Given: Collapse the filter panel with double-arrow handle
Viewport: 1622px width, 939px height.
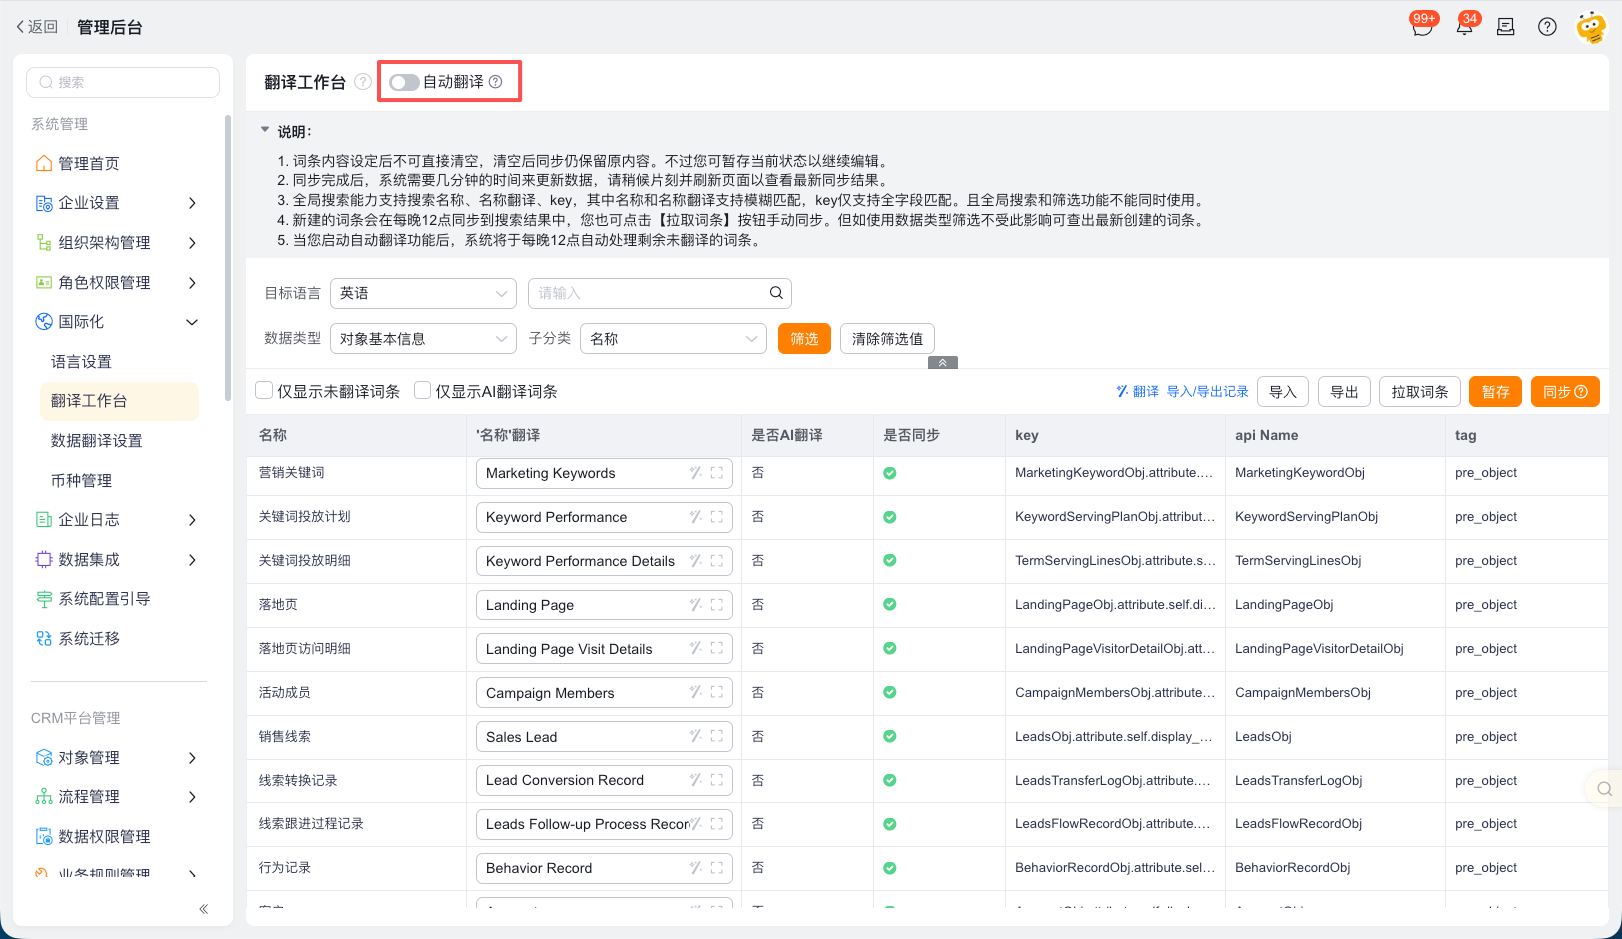Looking at the screenshot, I should 943,363.
